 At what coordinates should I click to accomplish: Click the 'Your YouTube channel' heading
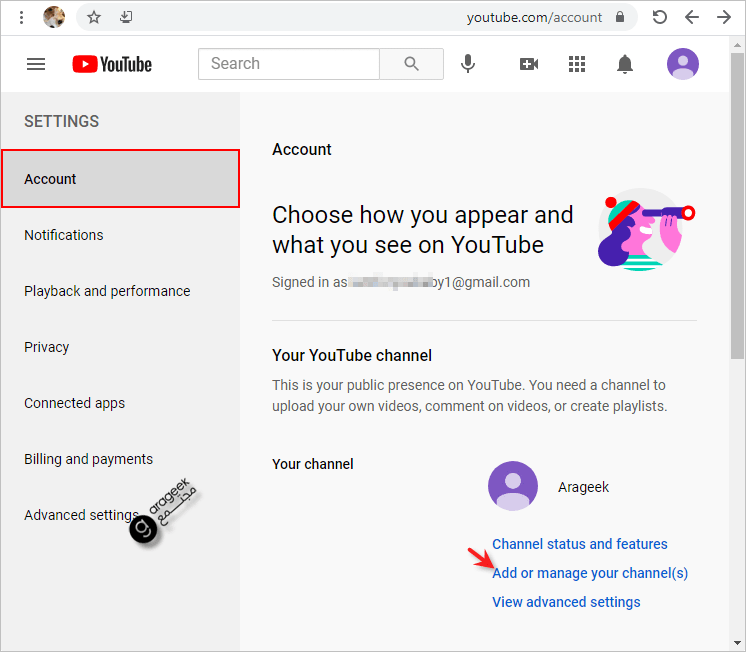click(x=352, y=356)
